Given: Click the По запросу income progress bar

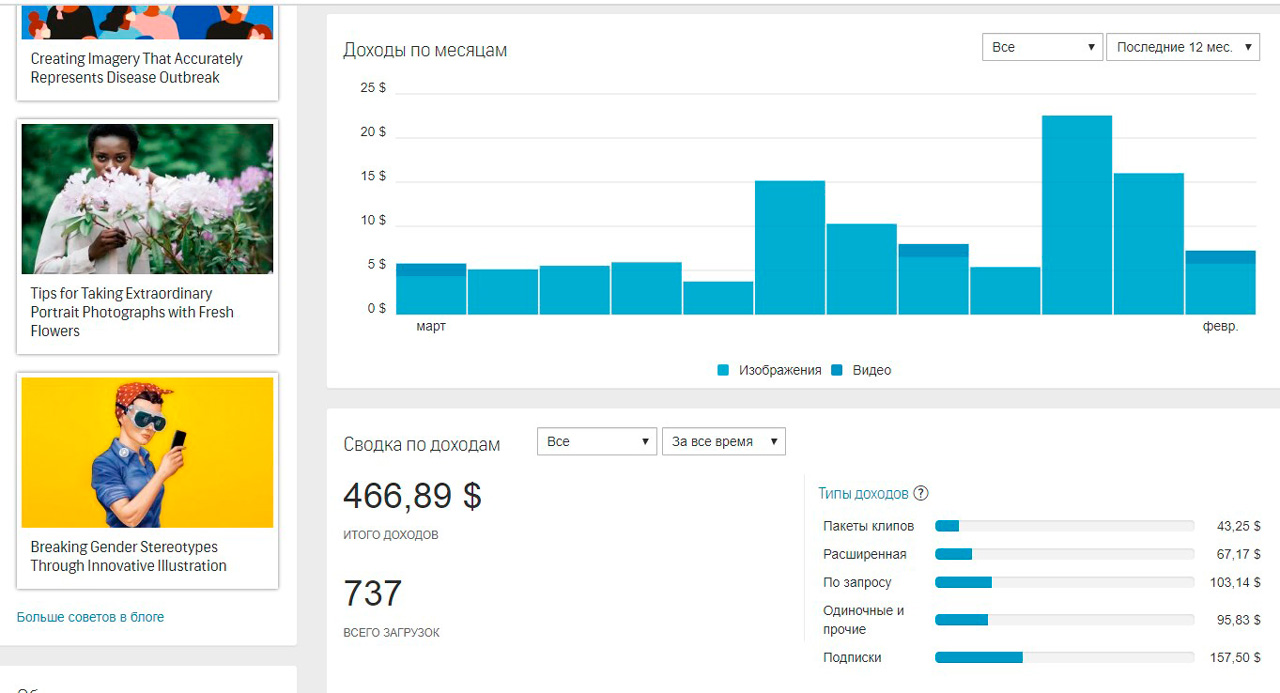Looking at the screenshot, I should [1064, 582].
